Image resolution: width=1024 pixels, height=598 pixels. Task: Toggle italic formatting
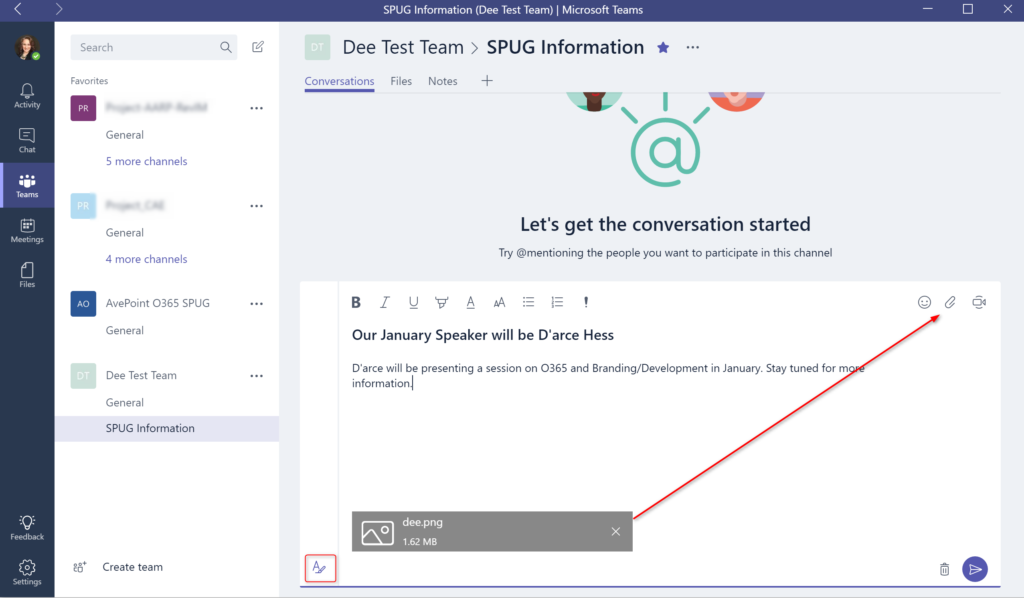[385, 302]
